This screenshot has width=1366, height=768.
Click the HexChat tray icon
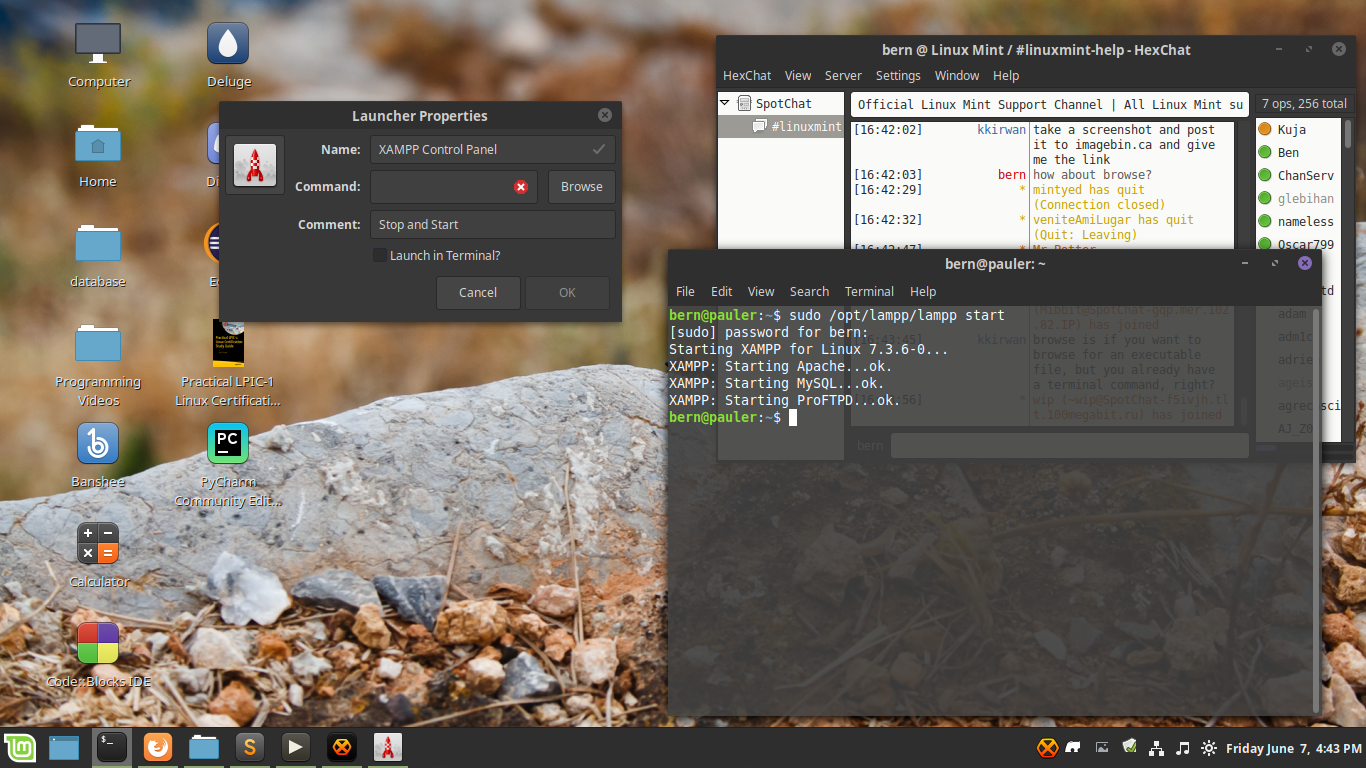(x=1047, y=747)
